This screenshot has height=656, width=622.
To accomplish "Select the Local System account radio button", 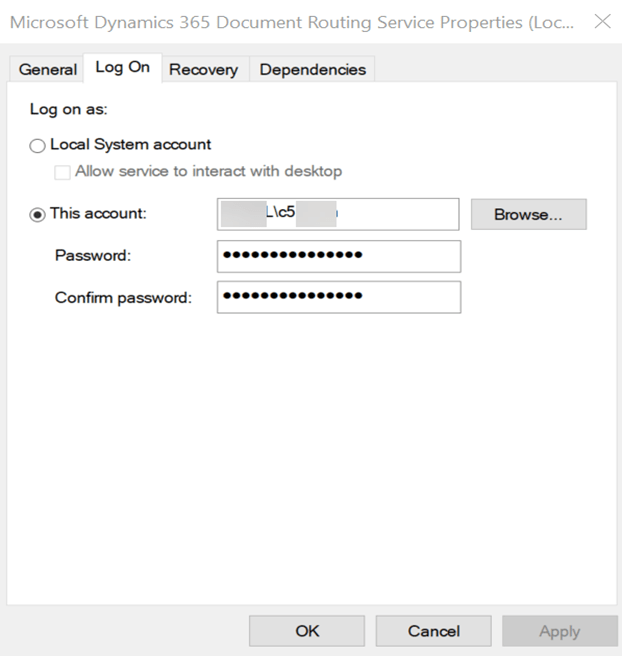I will click(38, 145).
